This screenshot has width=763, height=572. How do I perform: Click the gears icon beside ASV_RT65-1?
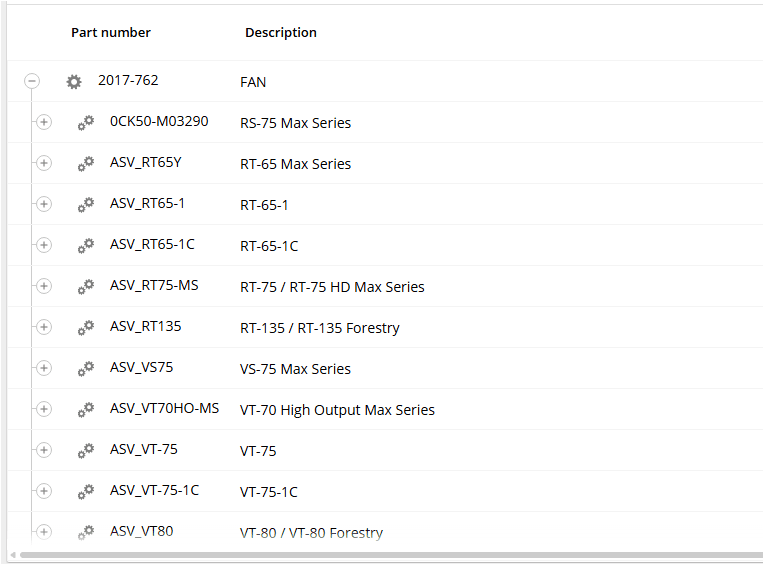click(86, 205)
